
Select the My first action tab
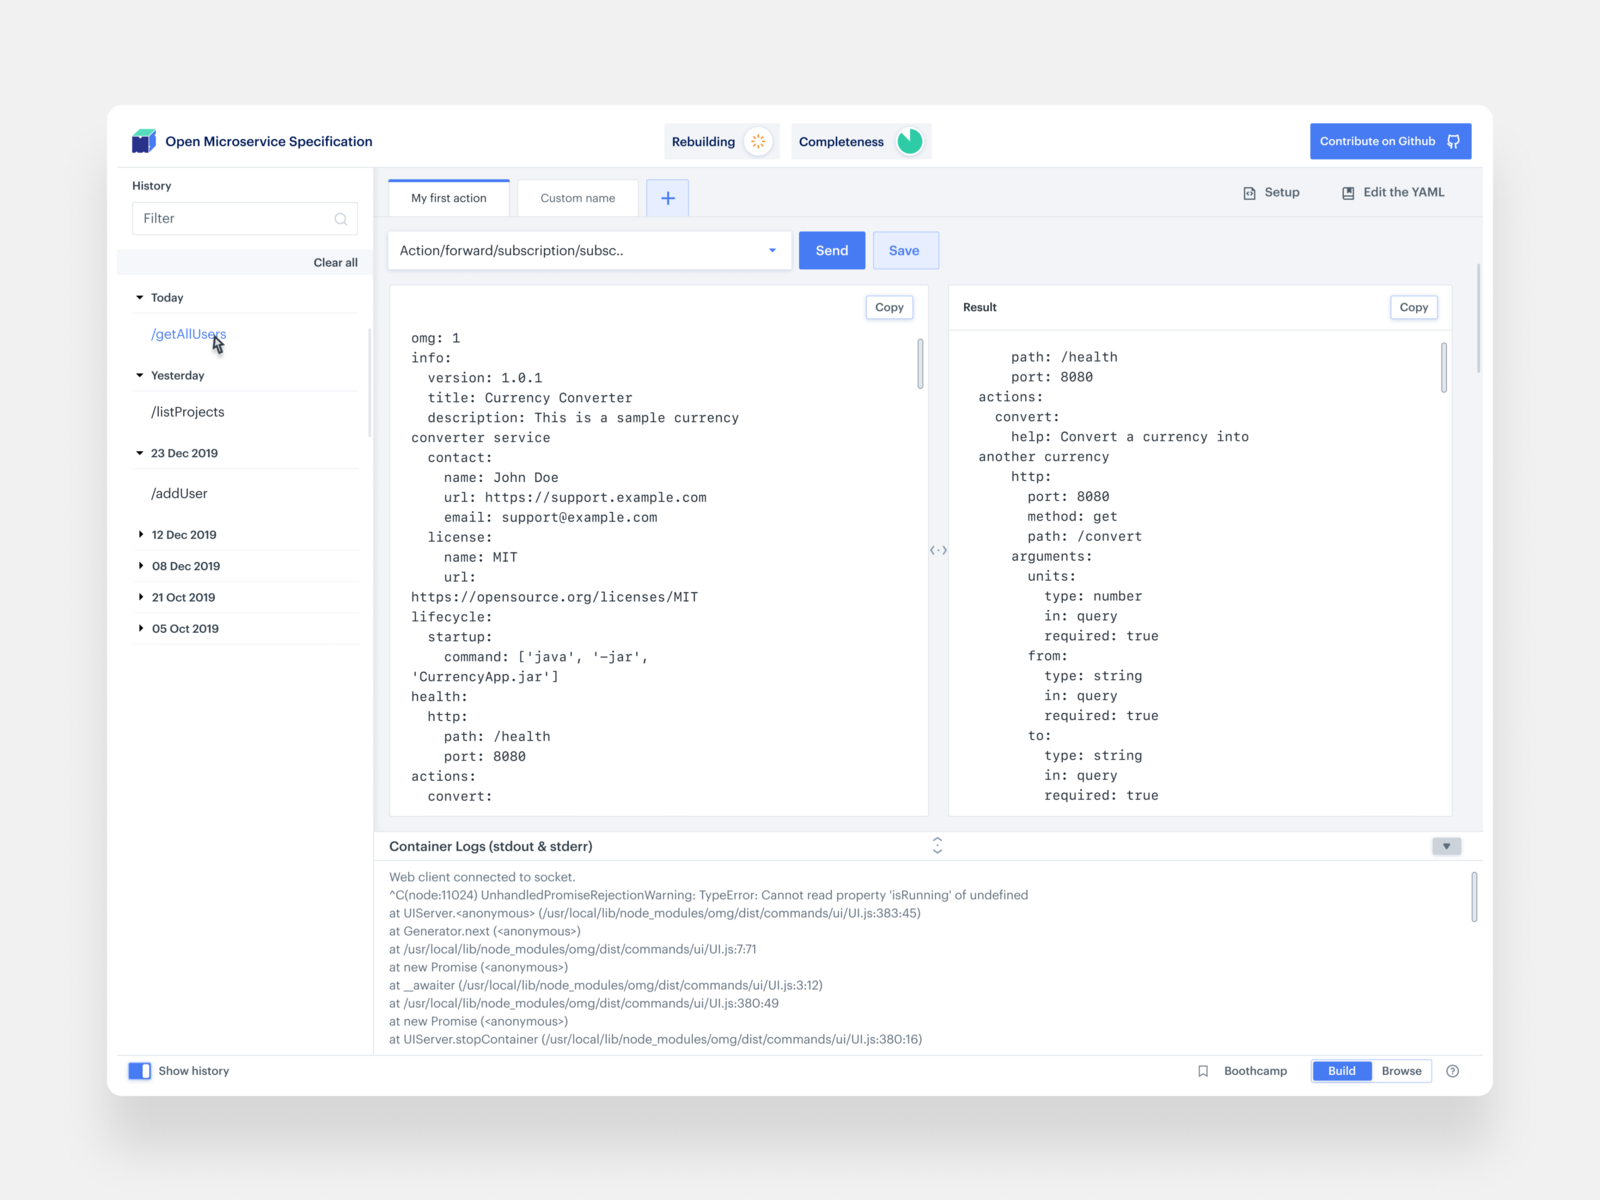448,198
